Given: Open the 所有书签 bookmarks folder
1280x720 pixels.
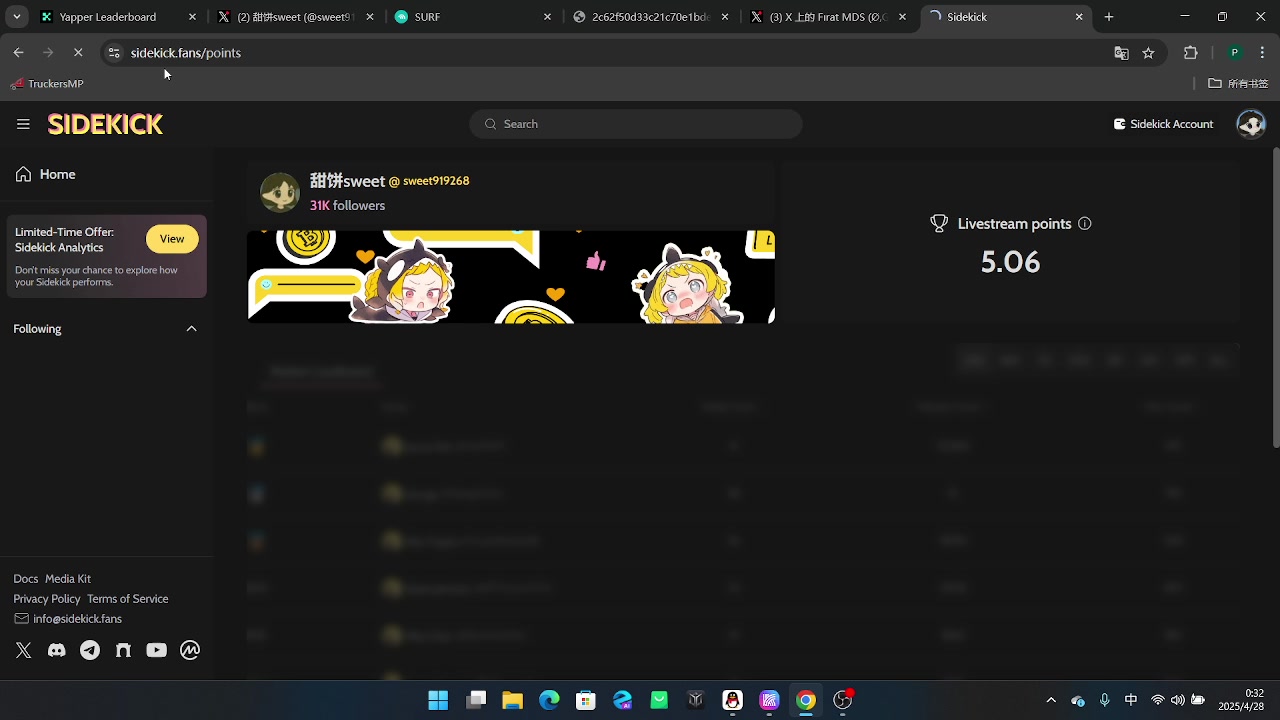Looking at the screenshot, I should pos(1238,84).
